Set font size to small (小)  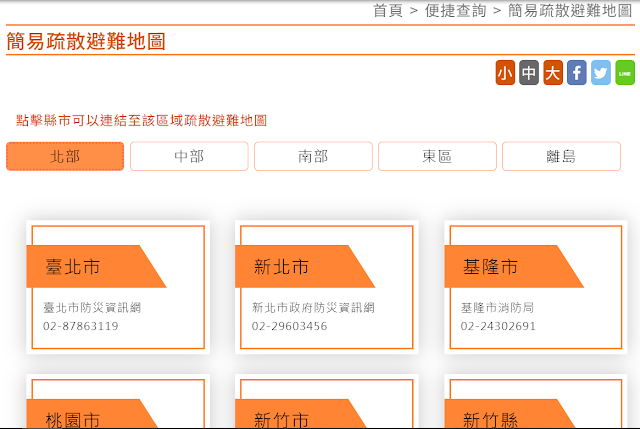pyautogui.click(x=505, y=73)
